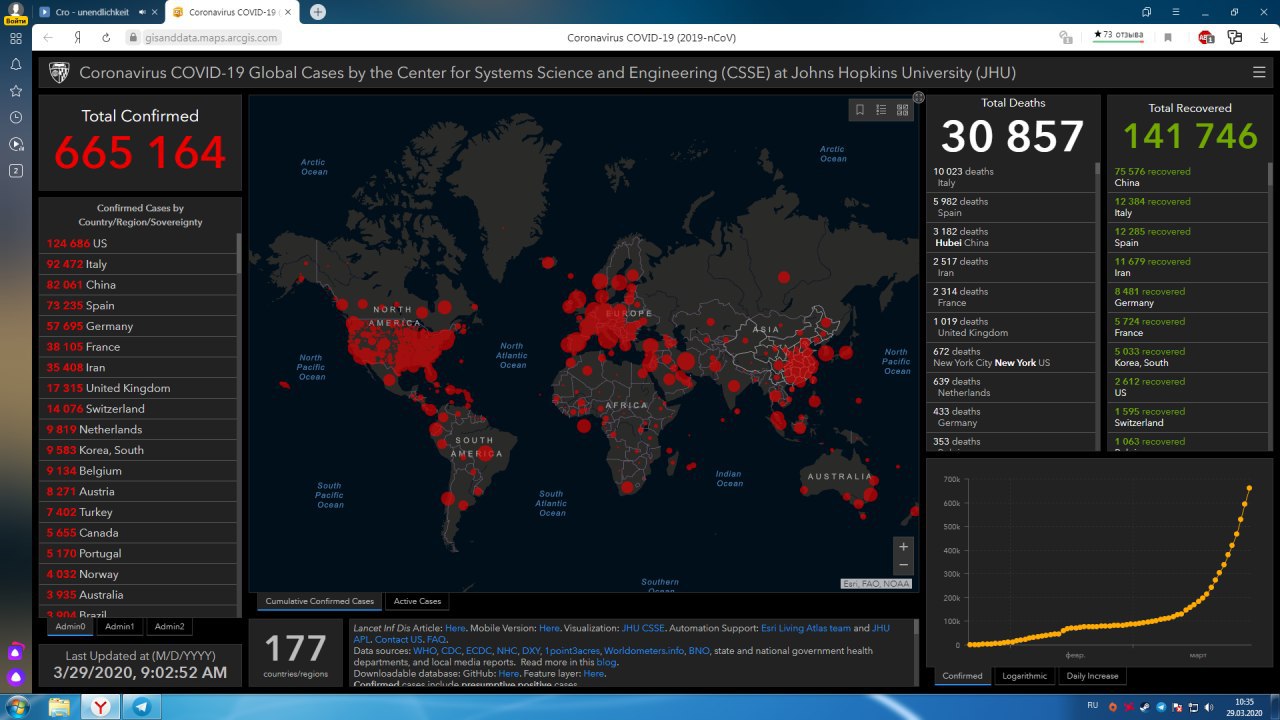Go back in browser history

(48, 37)
